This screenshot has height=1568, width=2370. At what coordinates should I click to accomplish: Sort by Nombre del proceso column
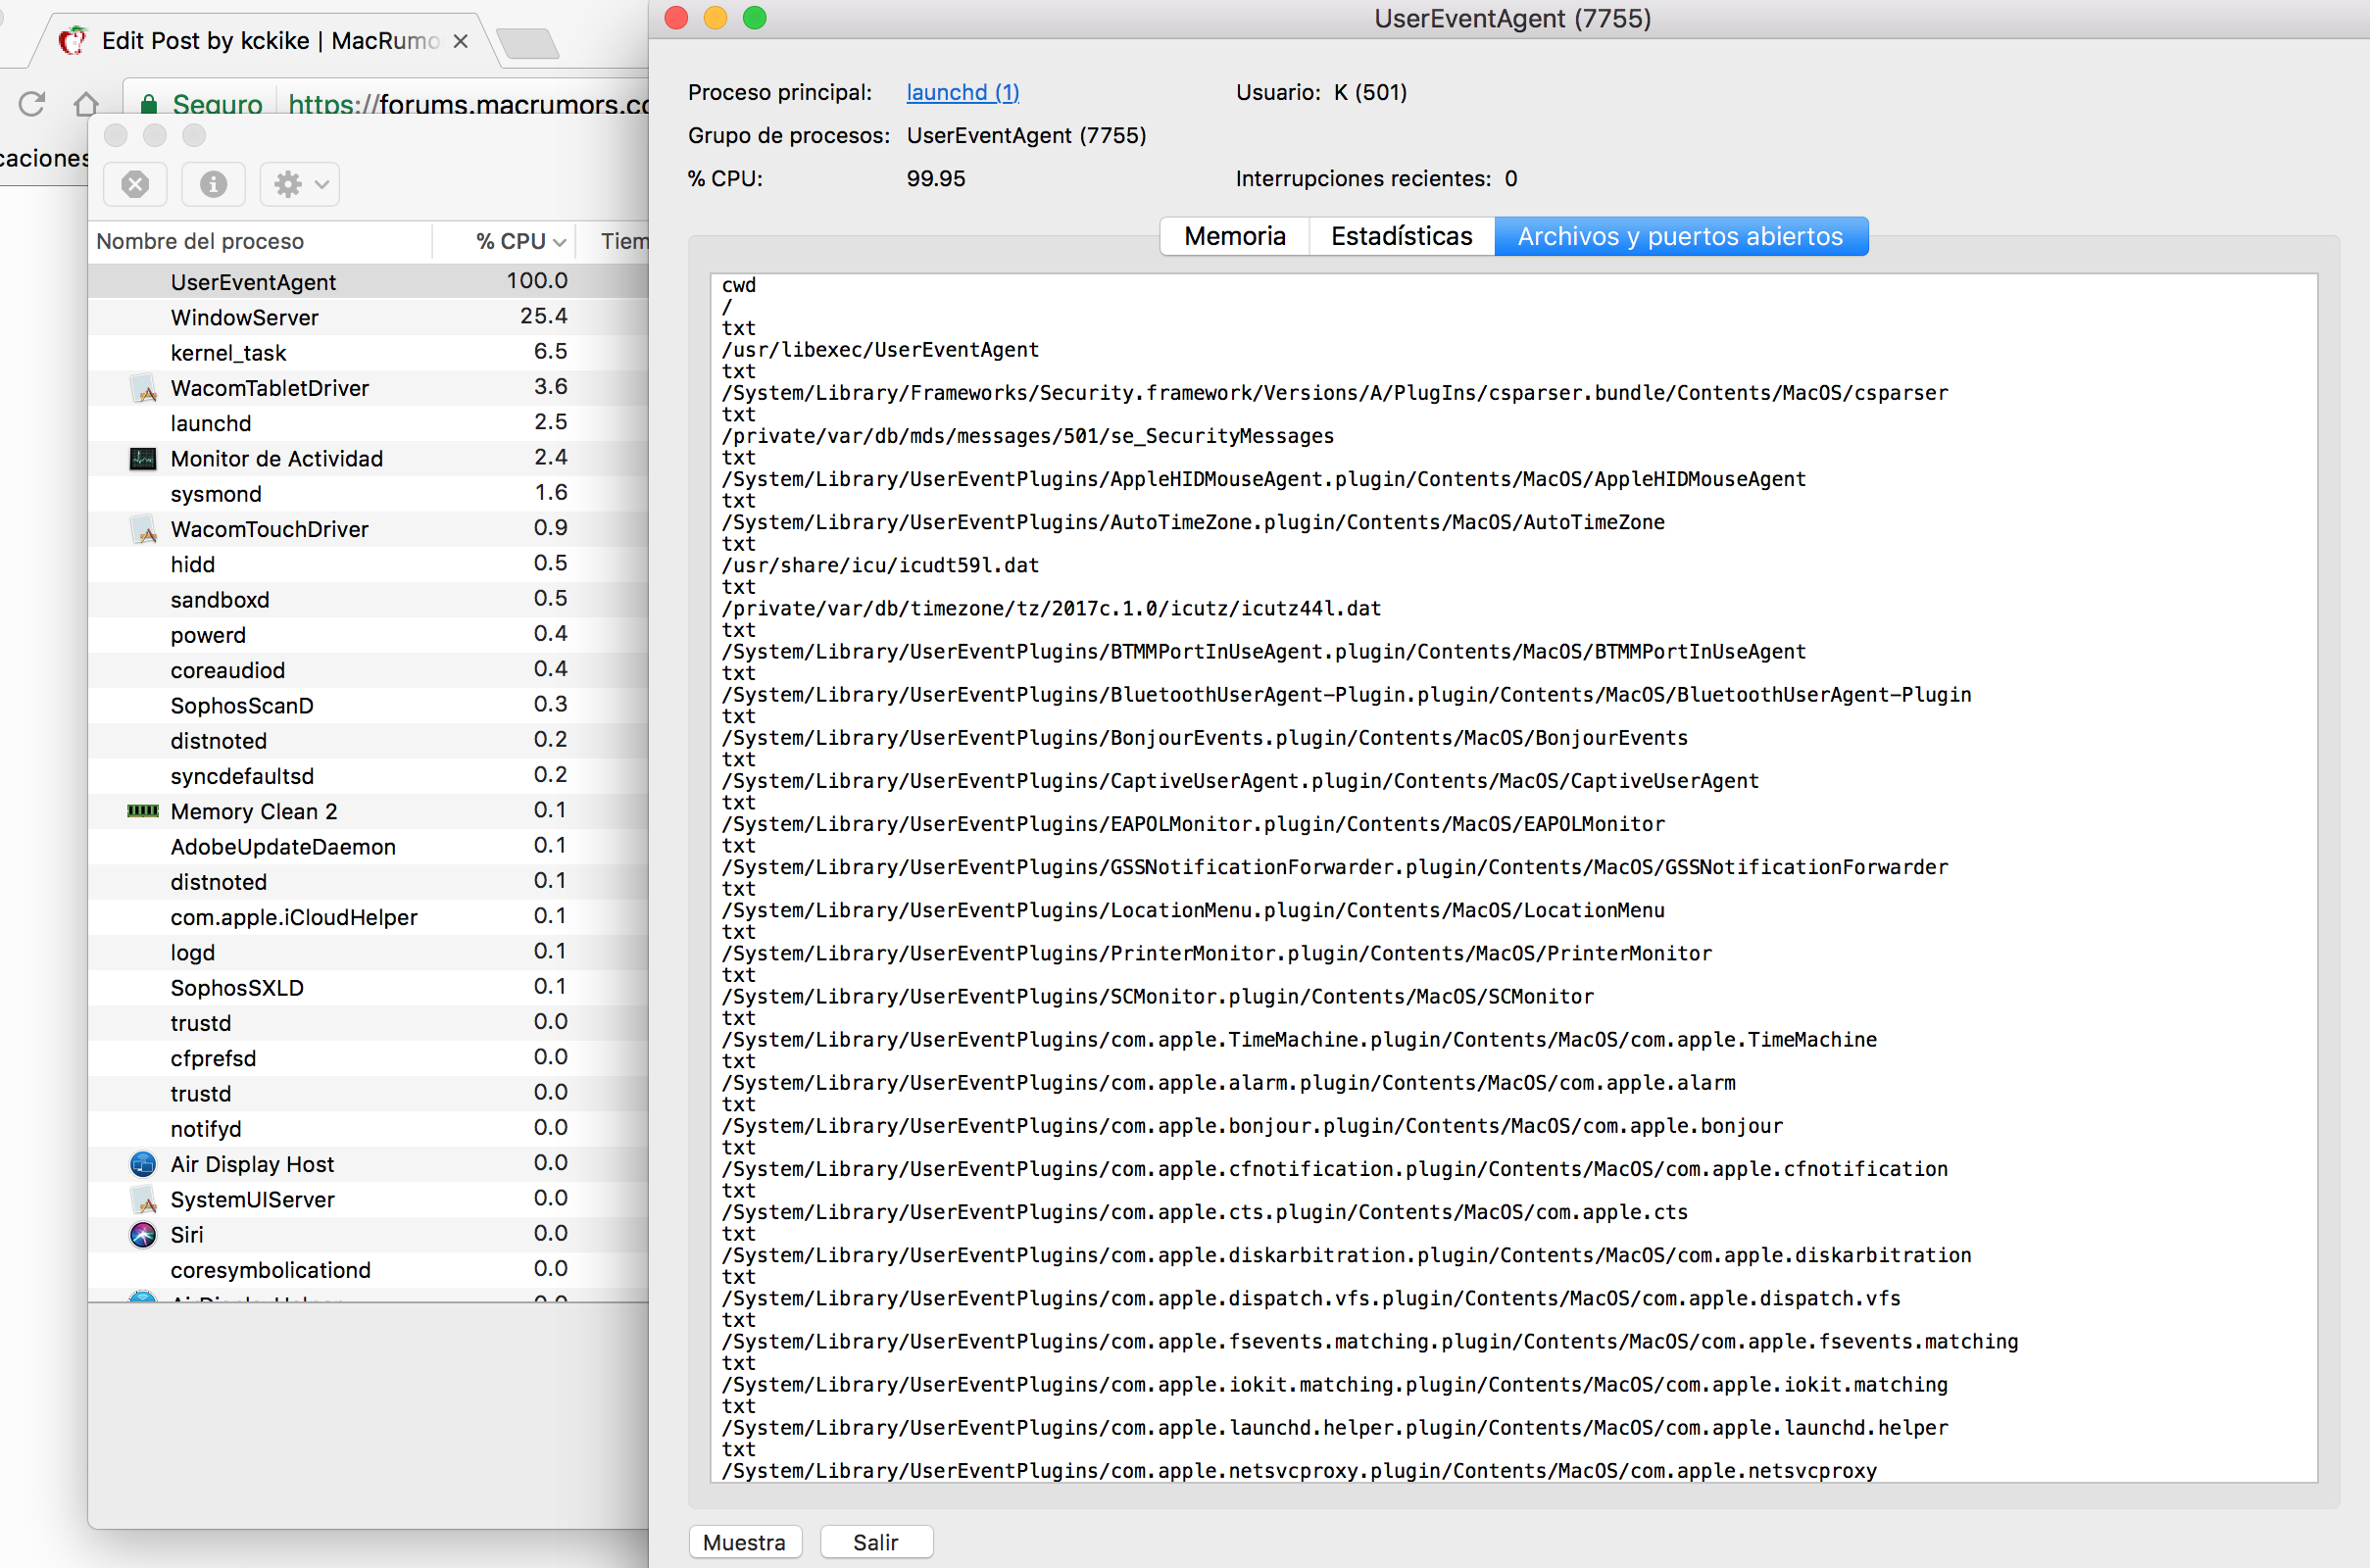tap(200, 241)
